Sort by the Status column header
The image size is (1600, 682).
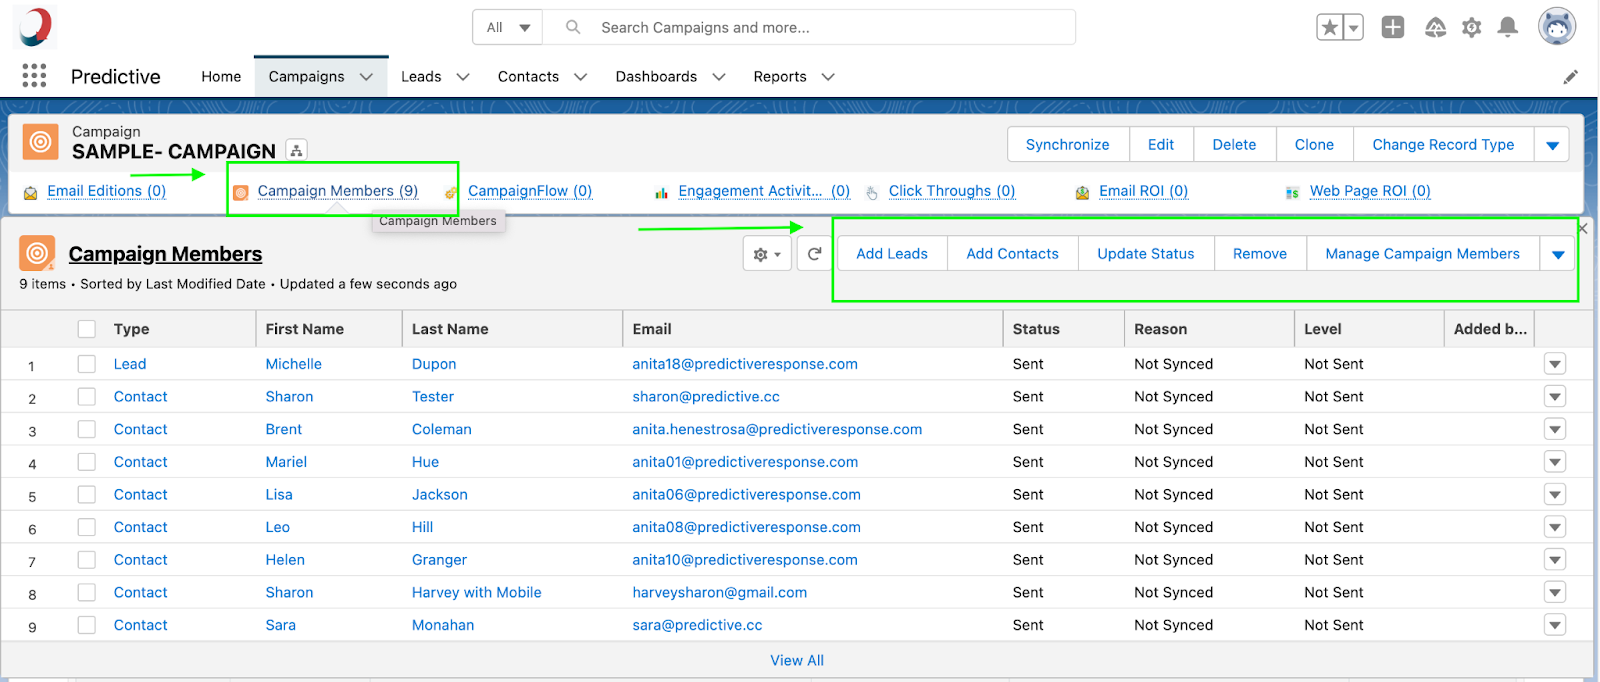(x=1036, y=329)
